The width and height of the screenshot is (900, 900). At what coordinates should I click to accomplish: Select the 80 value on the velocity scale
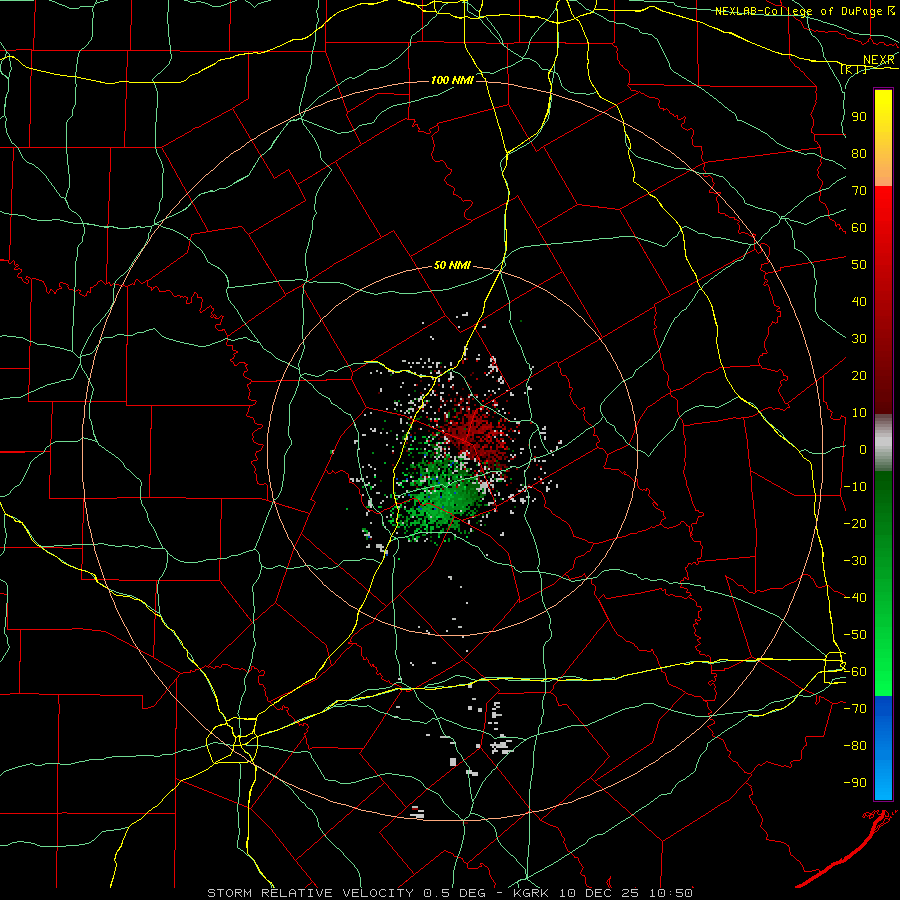(859, 153)
